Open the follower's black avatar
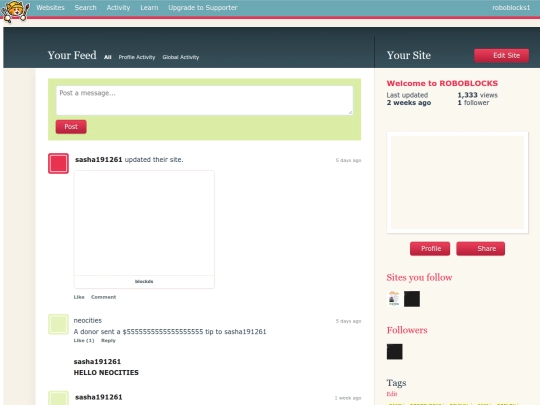The image size is (540, 405). 395,352
